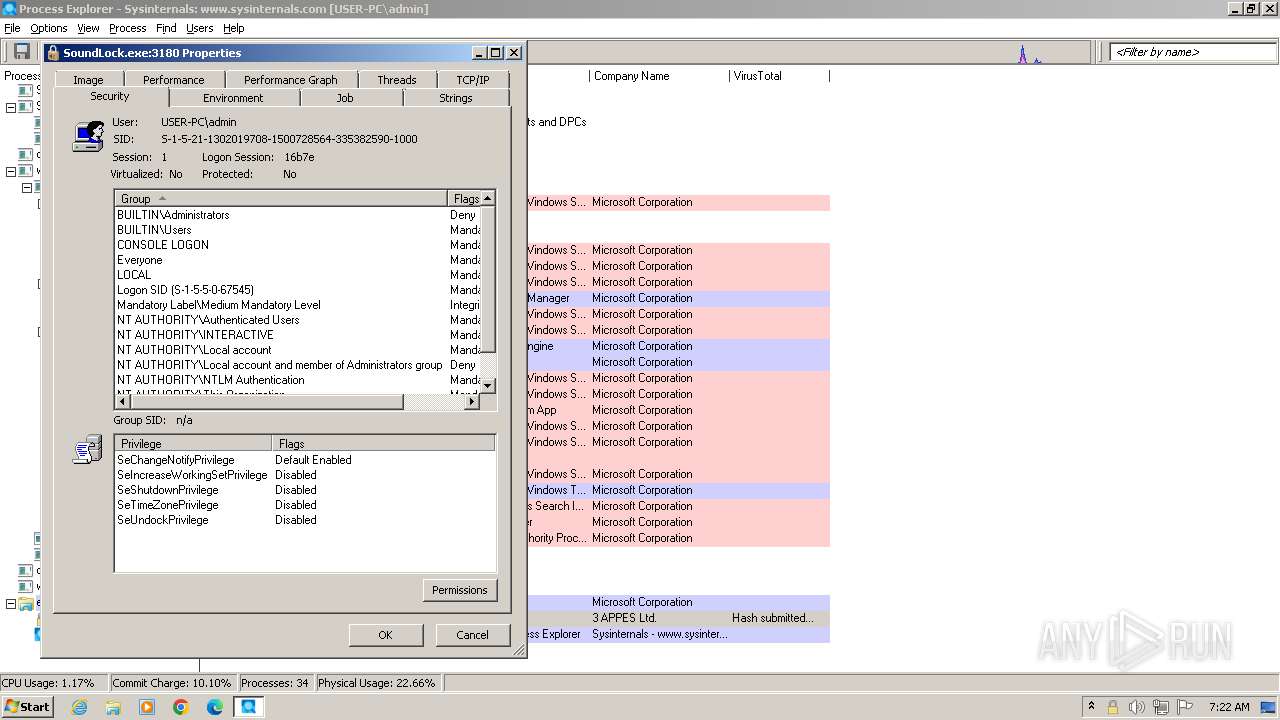Open the Process menu
1280x720 pixels.
[x=127, y=28]
